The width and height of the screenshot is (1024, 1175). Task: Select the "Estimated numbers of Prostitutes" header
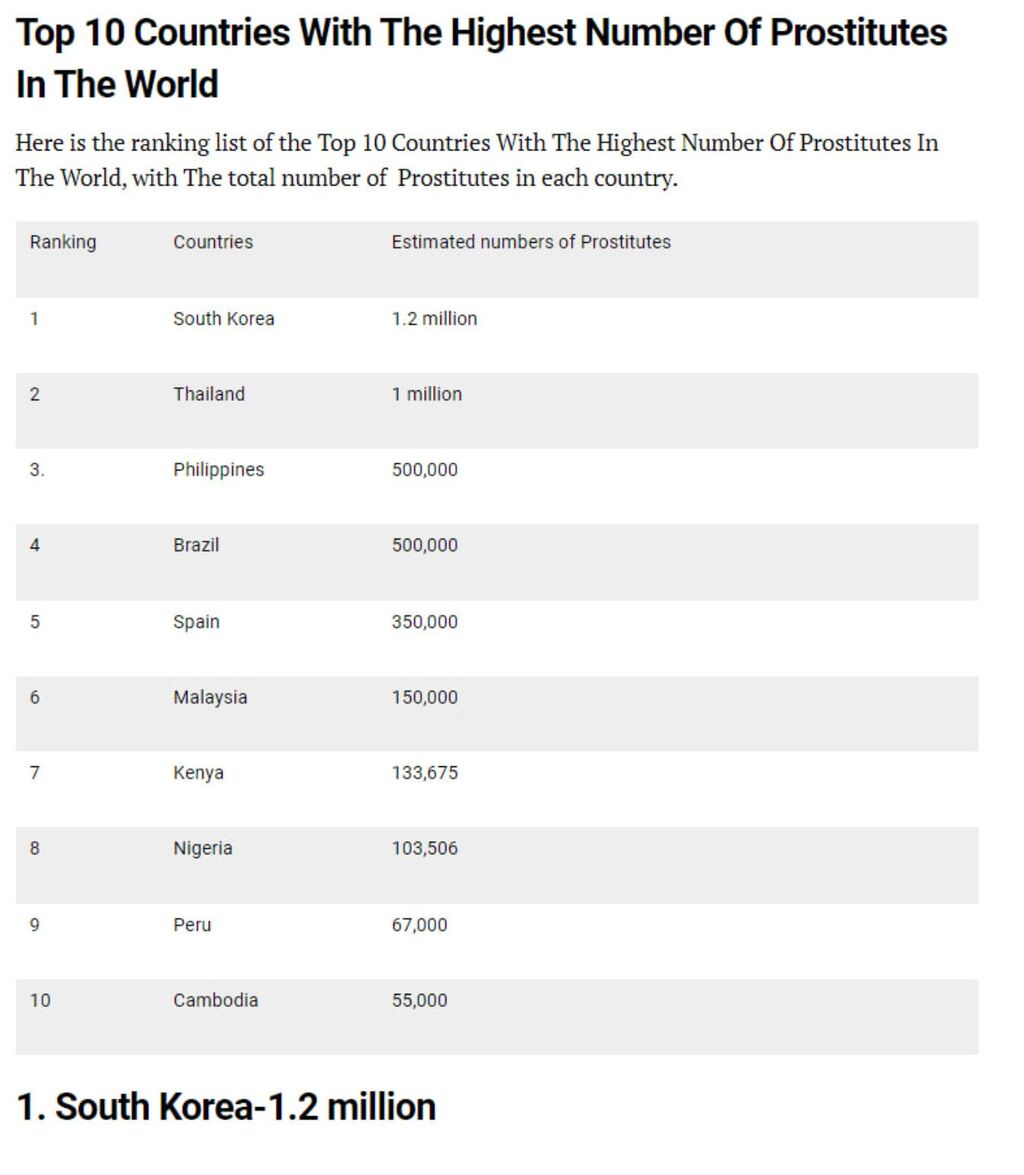531,242
